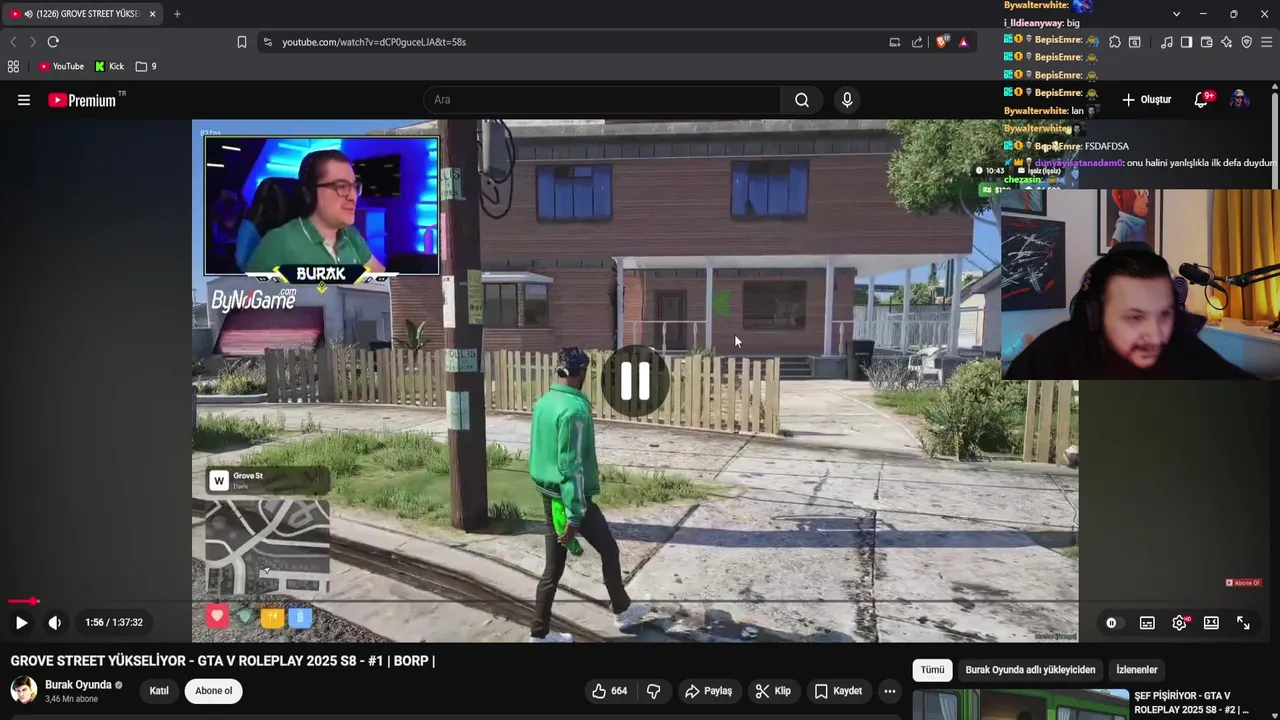The width and height of the screenshot is (1280, 720).
Task: Open YouTube notifications bell
Action: point(1203,99)
